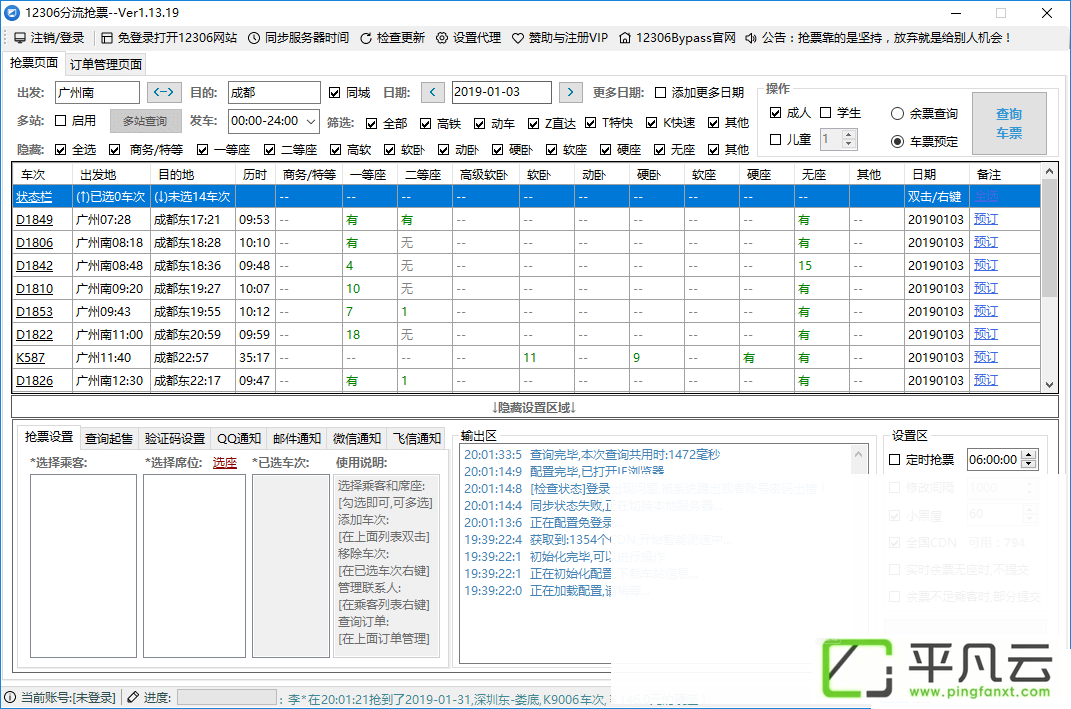
Task: Click the info icon beside 当前账号
Action: (10, 697)
